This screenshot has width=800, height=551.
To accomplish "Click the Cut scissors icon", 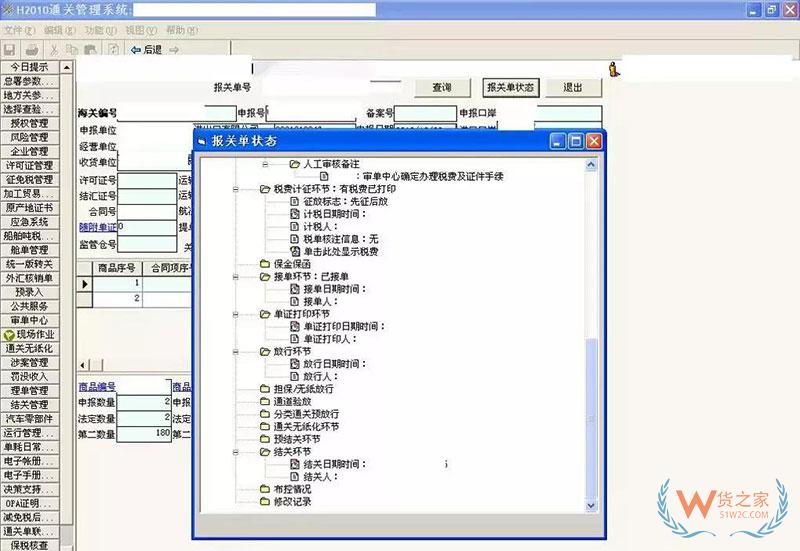I will coord(54,50).
